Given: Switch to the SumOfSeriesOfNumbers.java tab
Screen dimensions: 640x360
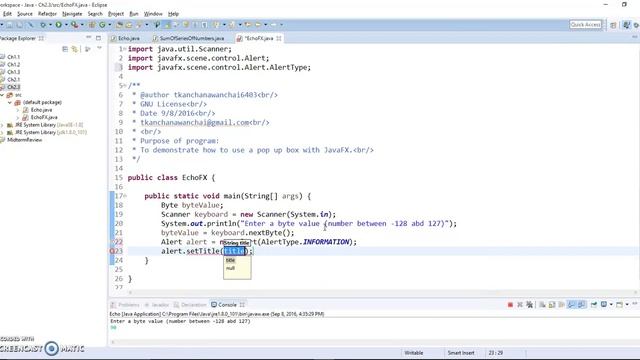Looking at the screenshot, I should [189, 38].
